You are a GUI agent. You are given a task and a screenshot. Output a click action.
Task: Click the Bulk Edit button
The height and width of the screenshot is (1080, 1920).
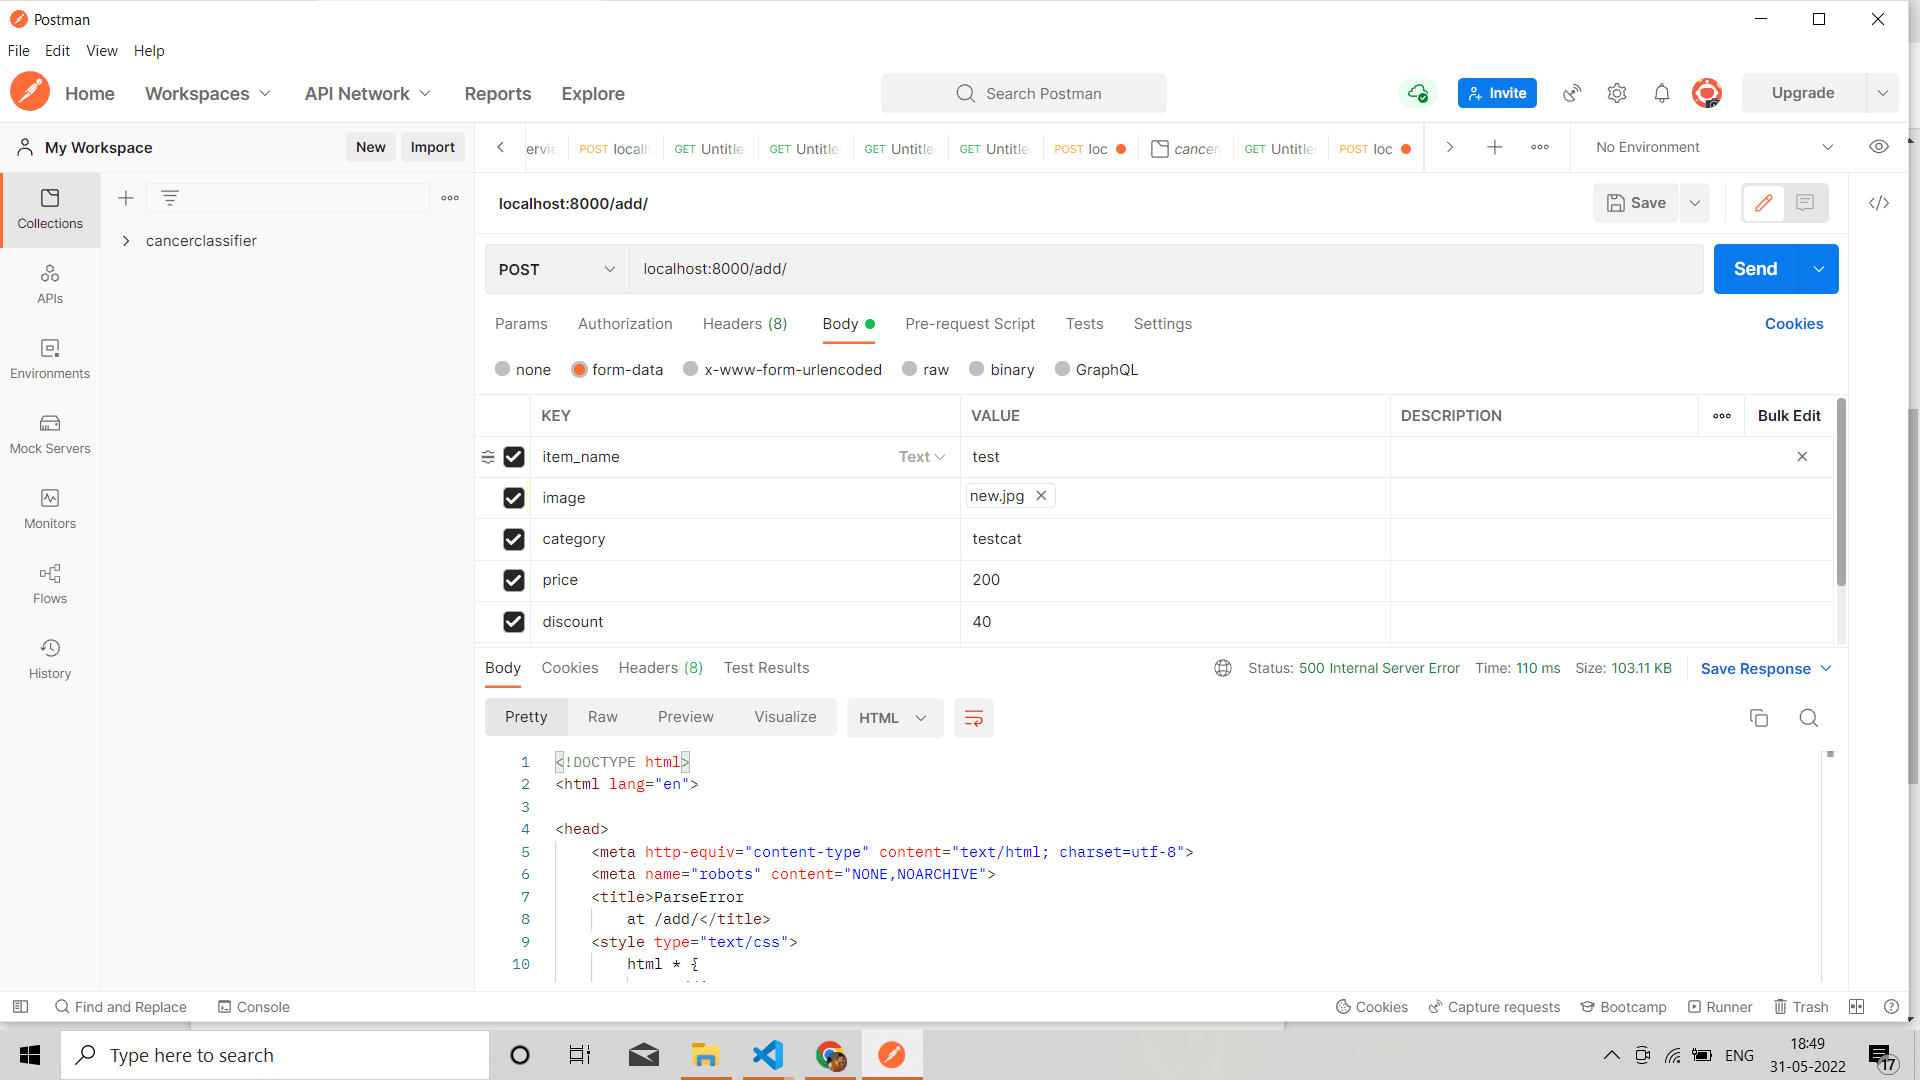click(1789, 415)
